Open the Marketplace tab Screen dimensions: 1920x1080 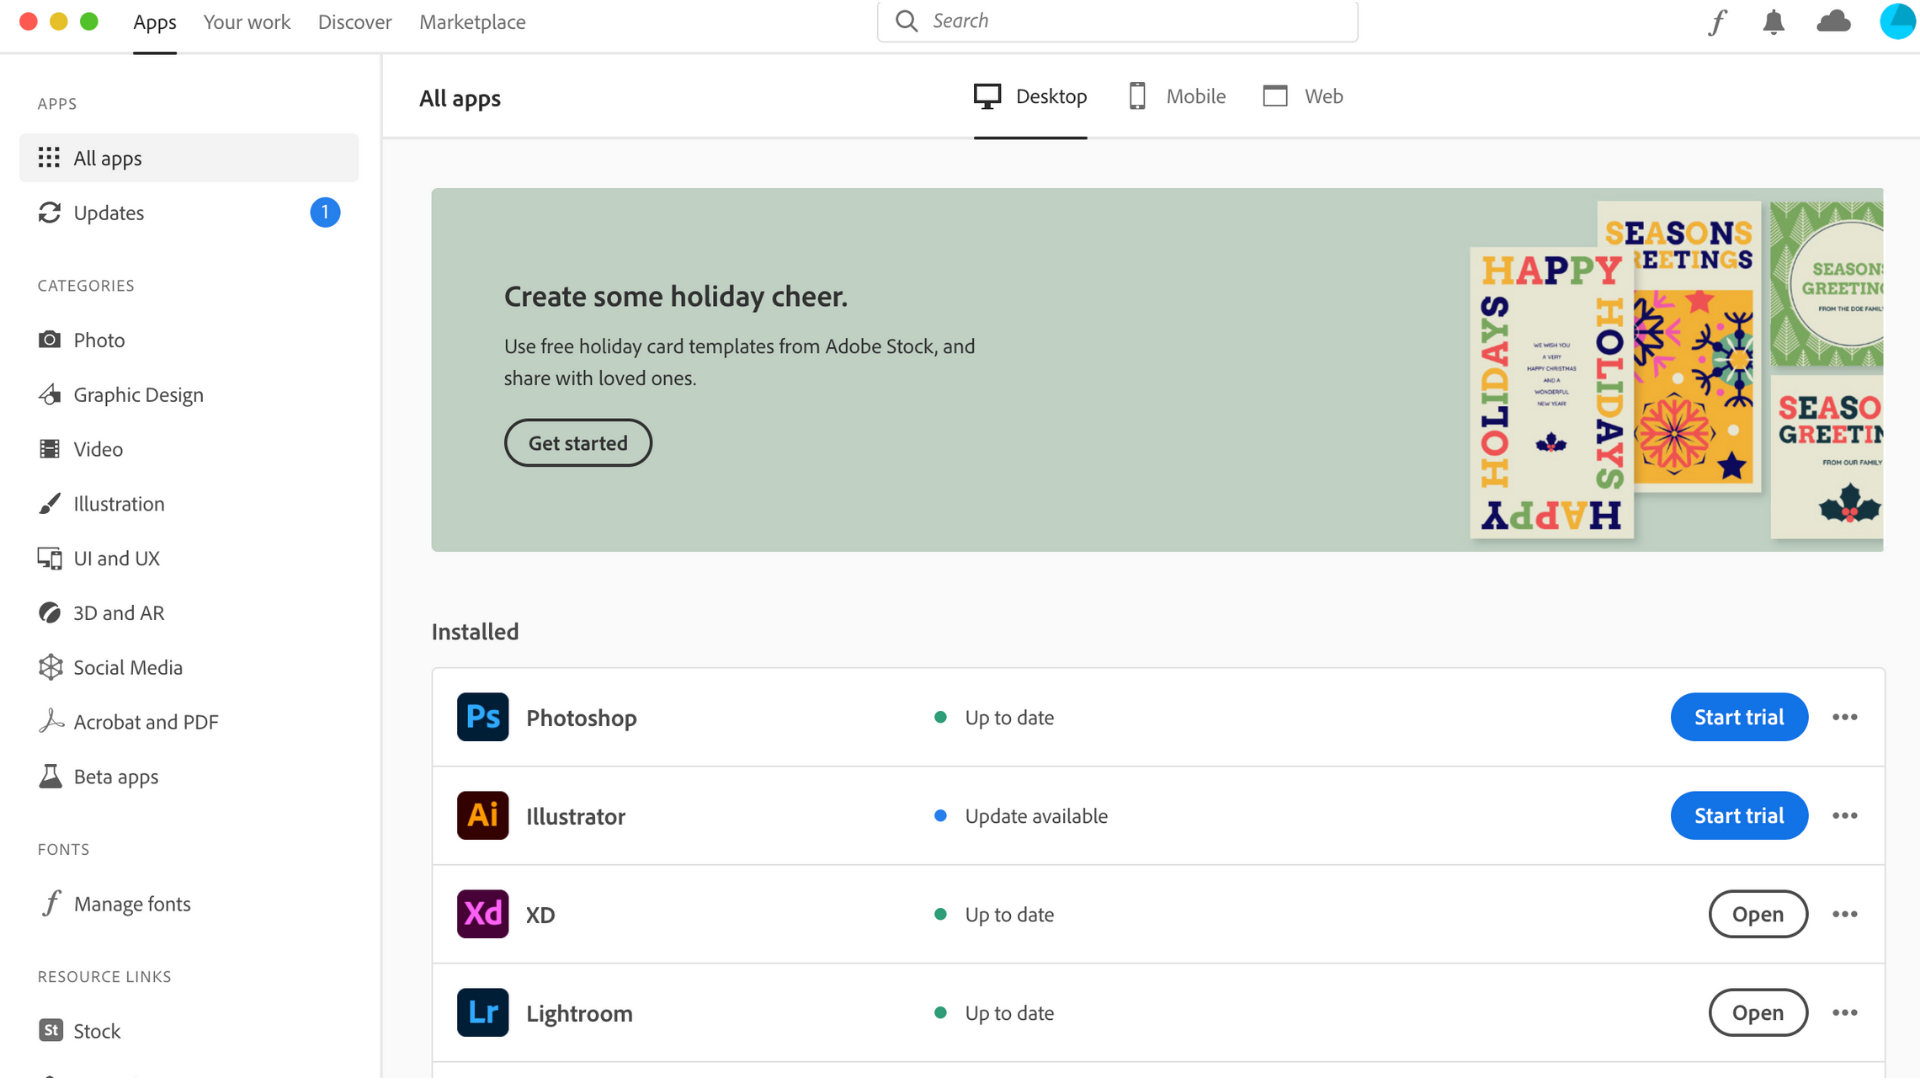(x=472, y=22)
